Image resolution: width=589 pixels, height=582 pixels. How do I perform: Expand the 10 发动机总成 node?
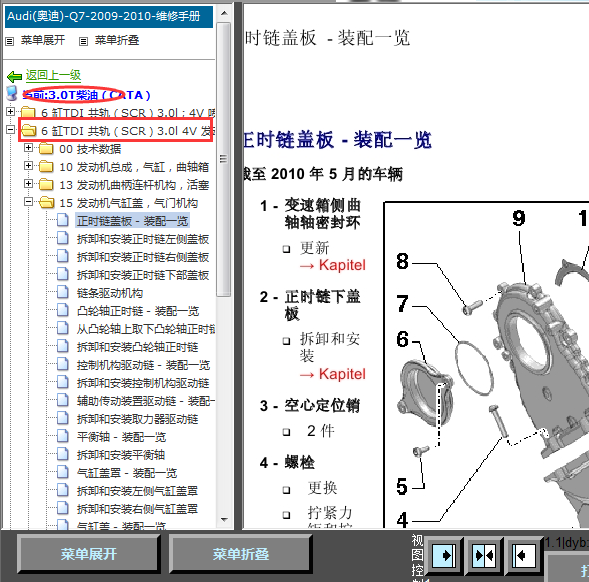[x=28, y=165]
